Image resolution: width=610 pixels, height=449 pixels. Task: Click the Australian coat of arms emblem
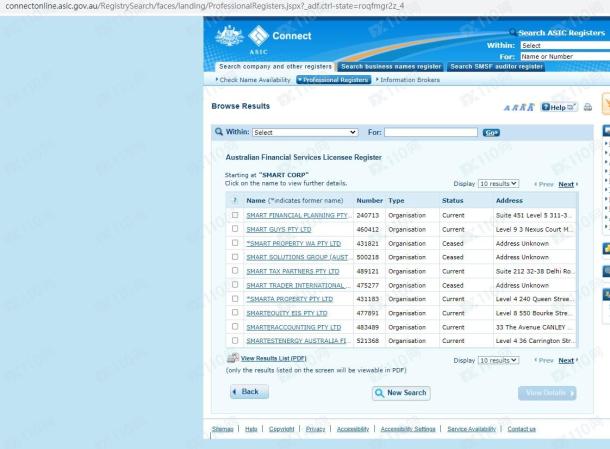click(x=230, y=35)
